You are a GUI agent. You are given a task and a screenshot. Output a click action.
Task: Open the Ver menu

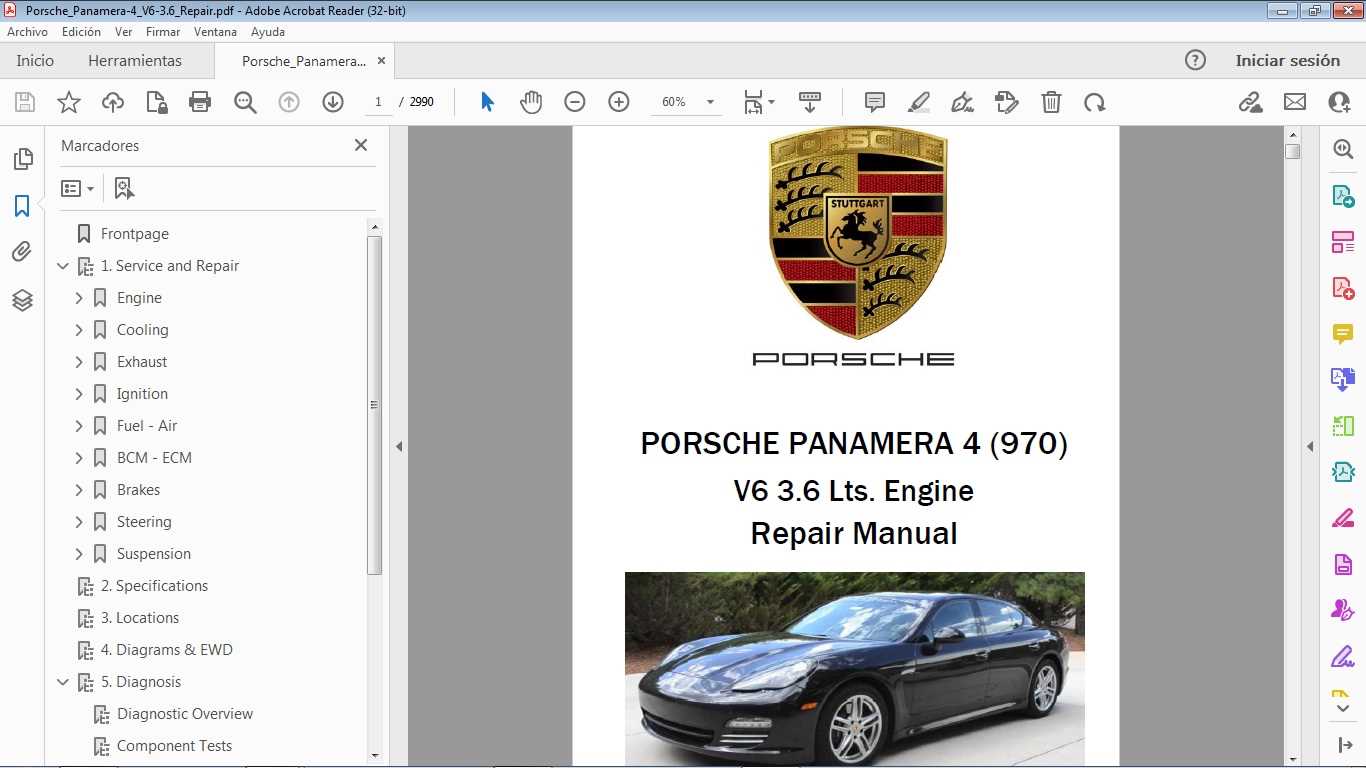pyautogui.click(x=124, y=32)
